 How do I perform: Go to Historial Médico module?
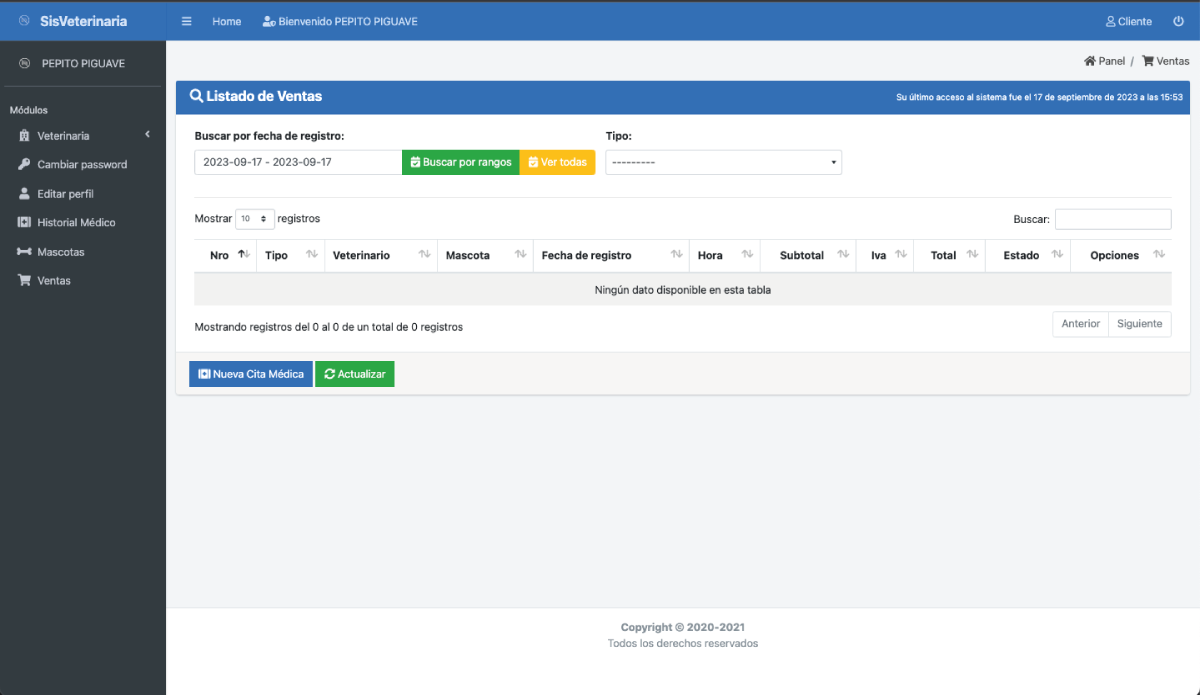(x=76, y=223)
